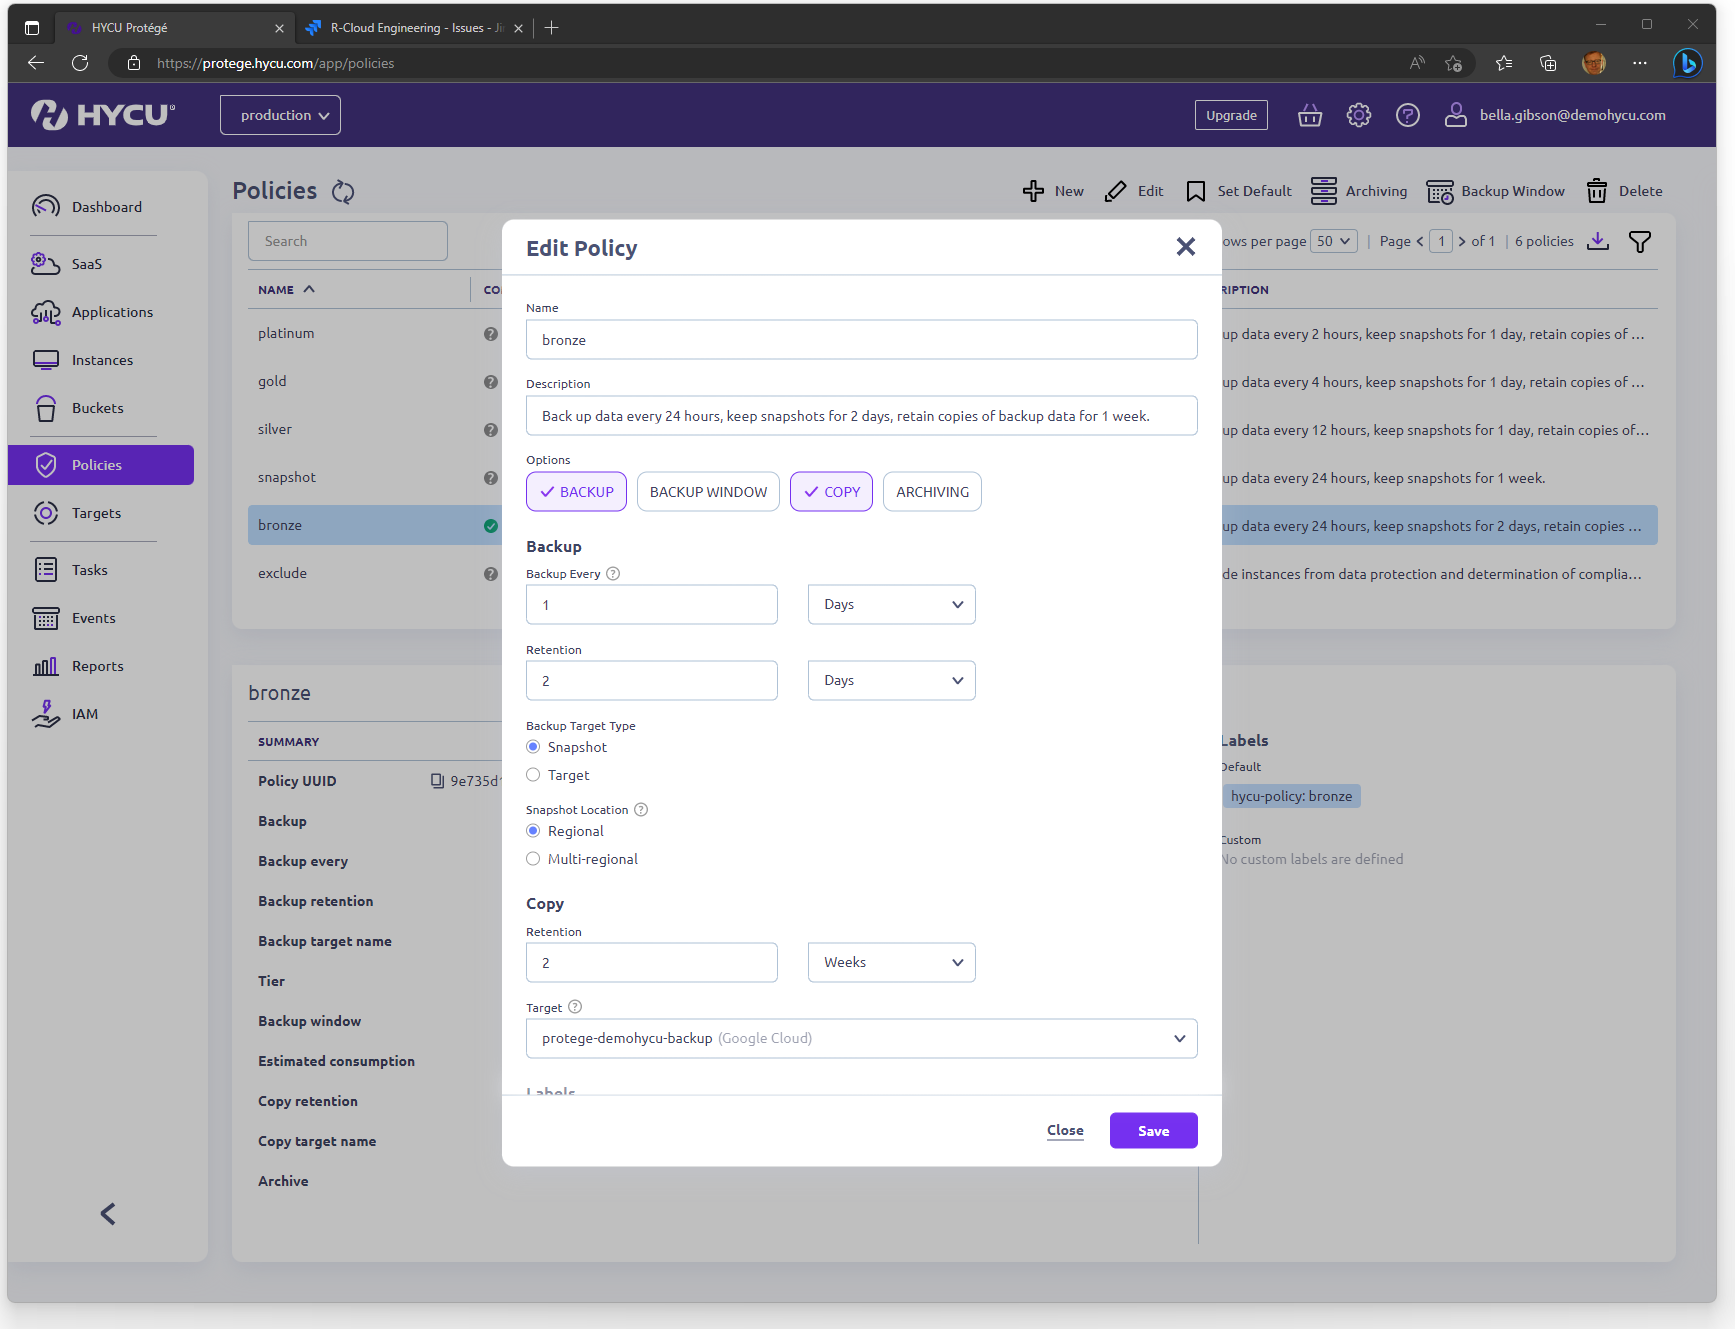This screenshot has width=1735, height=1329.
Task: Open the Buckets section
Action: click(96, 407)
